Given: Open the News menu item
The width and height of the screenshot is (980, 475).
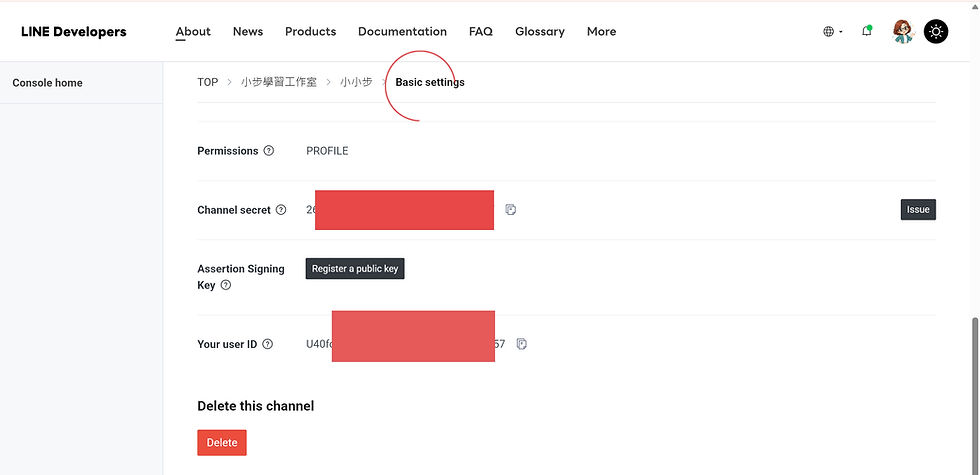Looking at the screenshot, I should pos(248,31).
